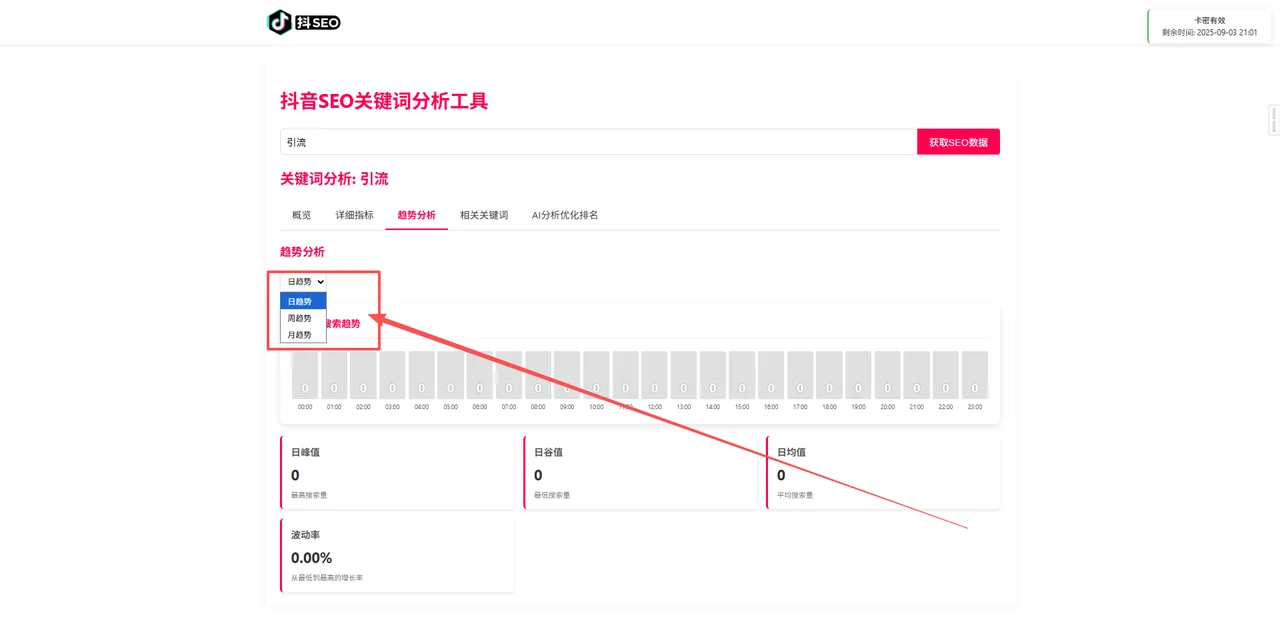Click the 23:00 bar in the hourly chart
The height and width of the screenshot is (635, 1280).
(x=975, y=375)
